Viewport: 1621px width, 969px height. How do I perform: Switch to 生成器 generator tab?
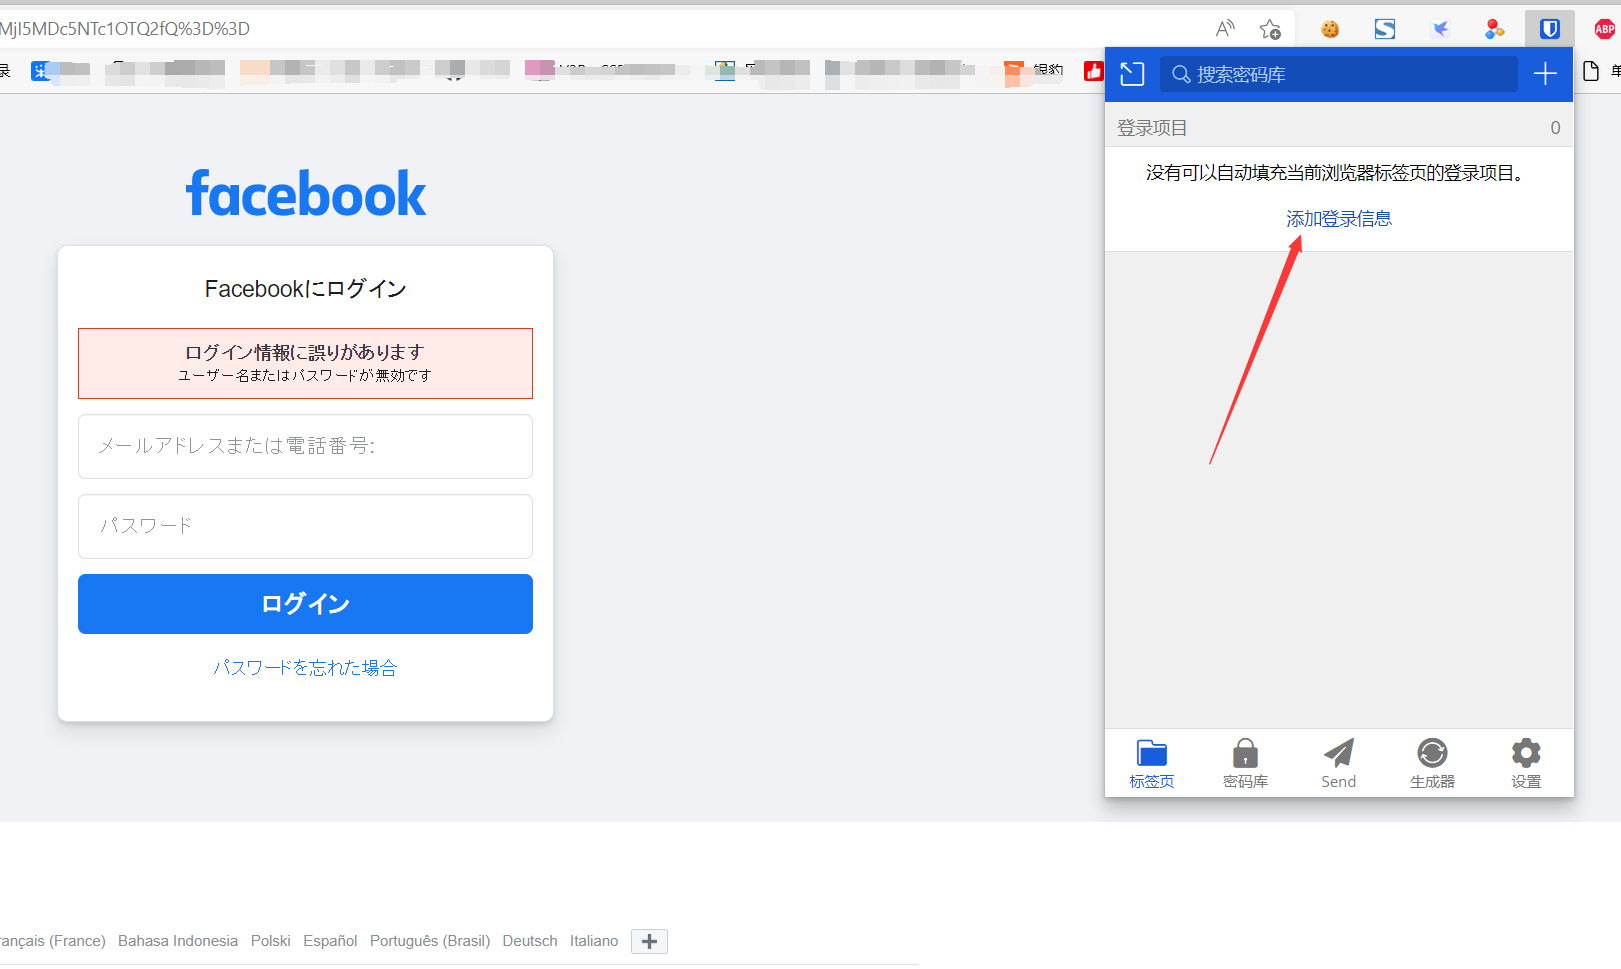1432,764
